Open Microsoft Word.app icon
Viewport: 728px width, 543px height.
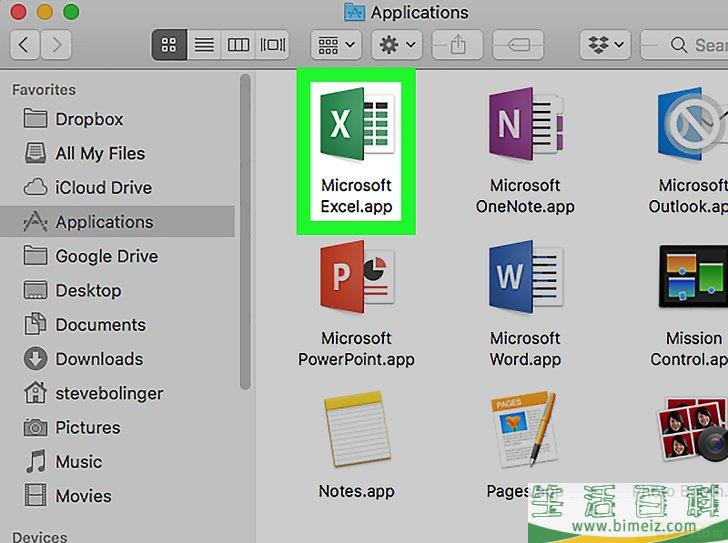coord(526,277)
